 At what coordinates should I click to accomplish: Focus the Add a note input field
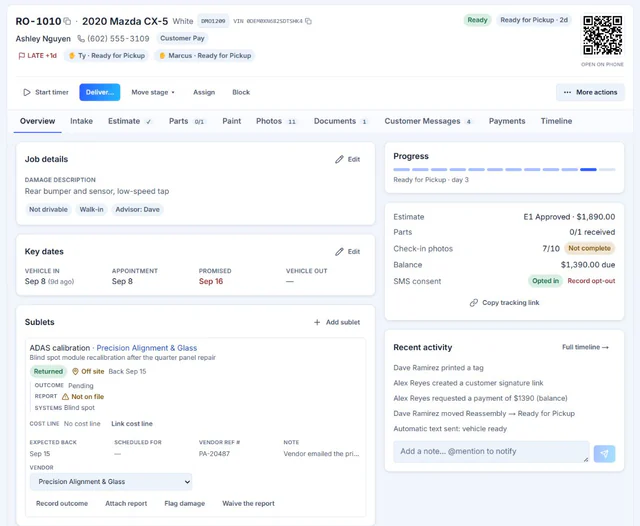[491, 452]
